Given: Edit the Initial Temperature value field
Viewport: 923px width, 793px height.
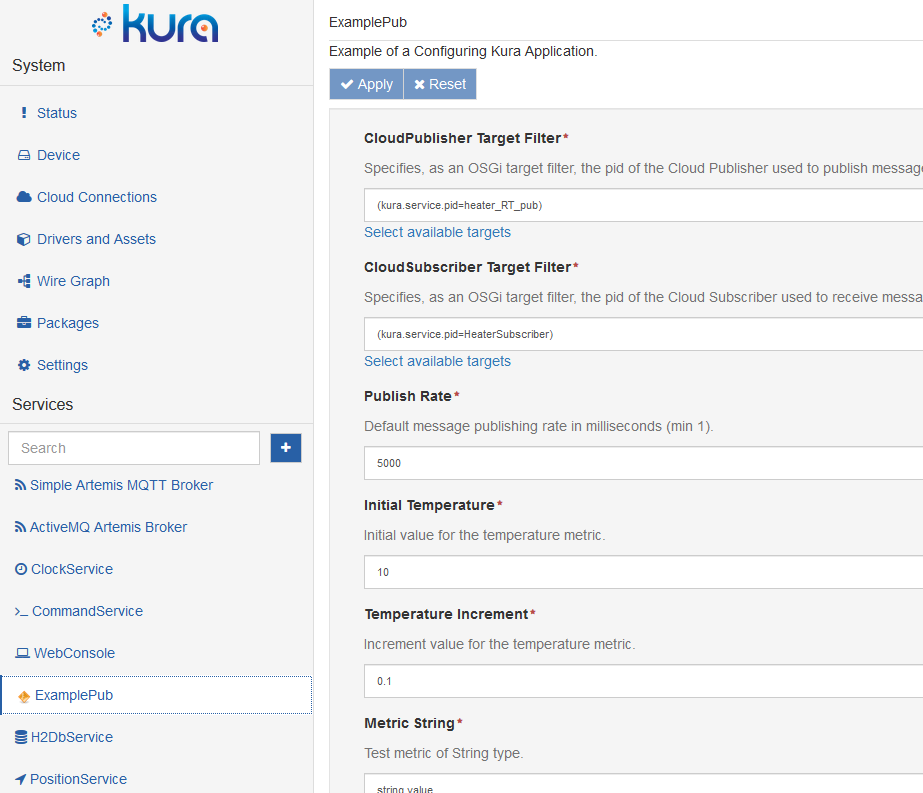Looking at the screenshot, I should 643,572.
